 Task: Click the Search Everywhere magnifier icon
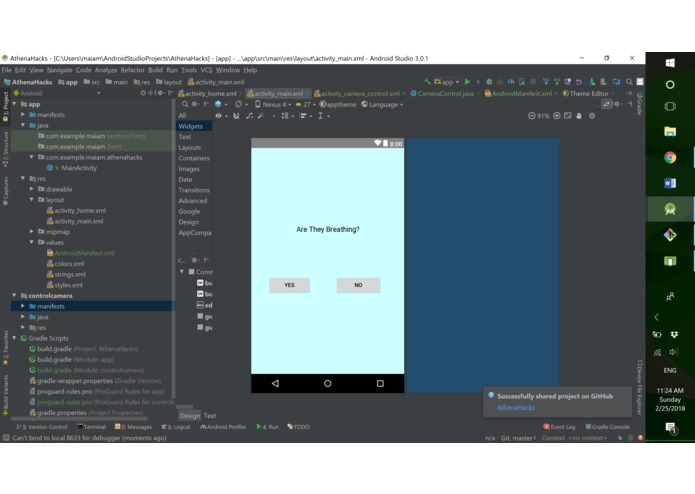tap(629, 82)
